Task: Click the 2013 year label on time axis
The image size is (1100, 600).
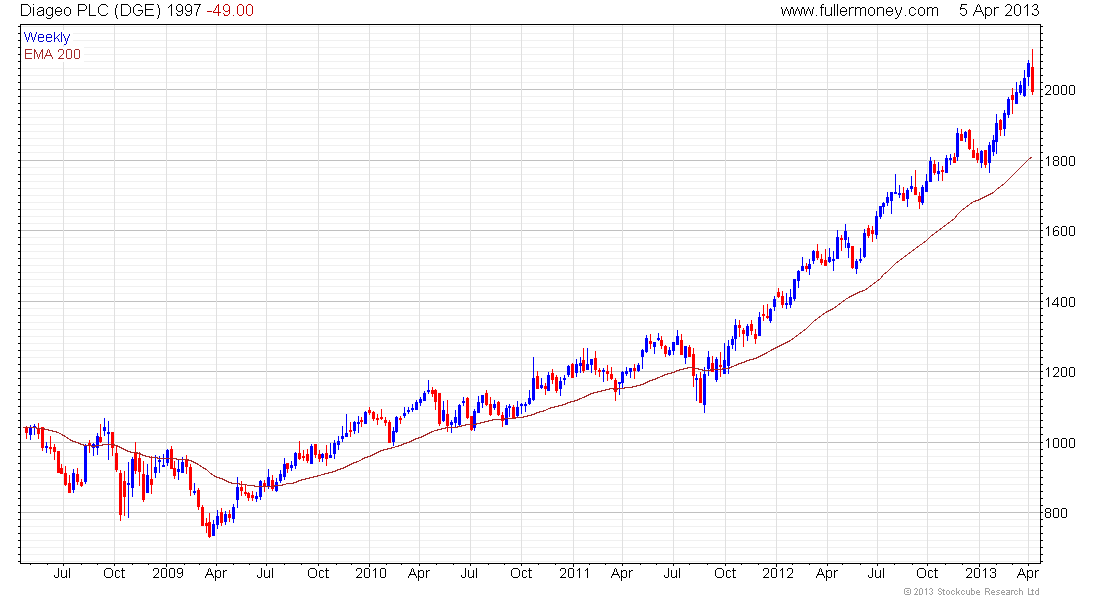Action: [981, 573]
